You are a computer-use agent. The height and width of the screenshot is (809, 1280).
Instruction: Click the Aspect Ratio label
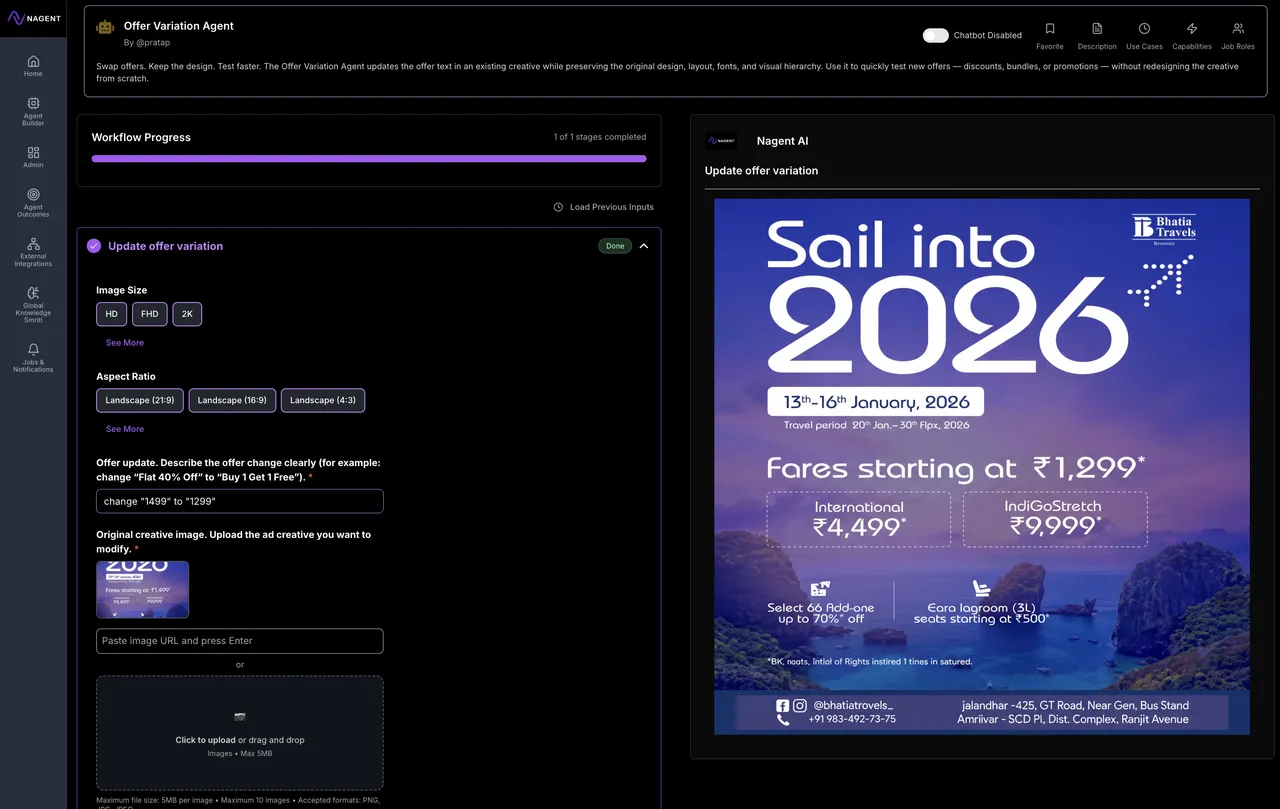[126, 376]
